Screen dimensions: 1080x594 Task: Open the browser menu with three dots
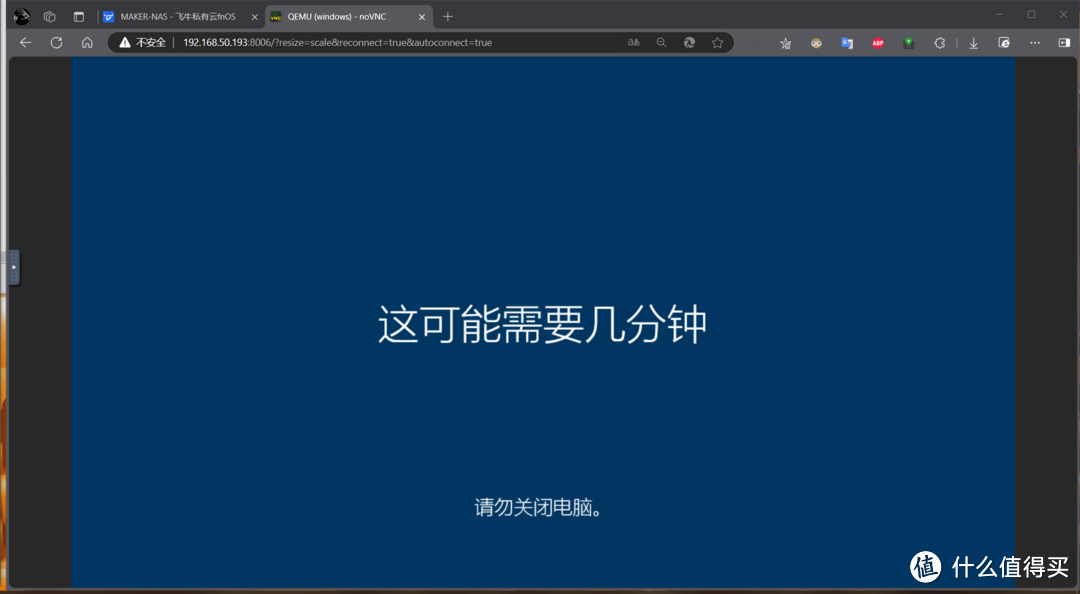coord(1034,42)
